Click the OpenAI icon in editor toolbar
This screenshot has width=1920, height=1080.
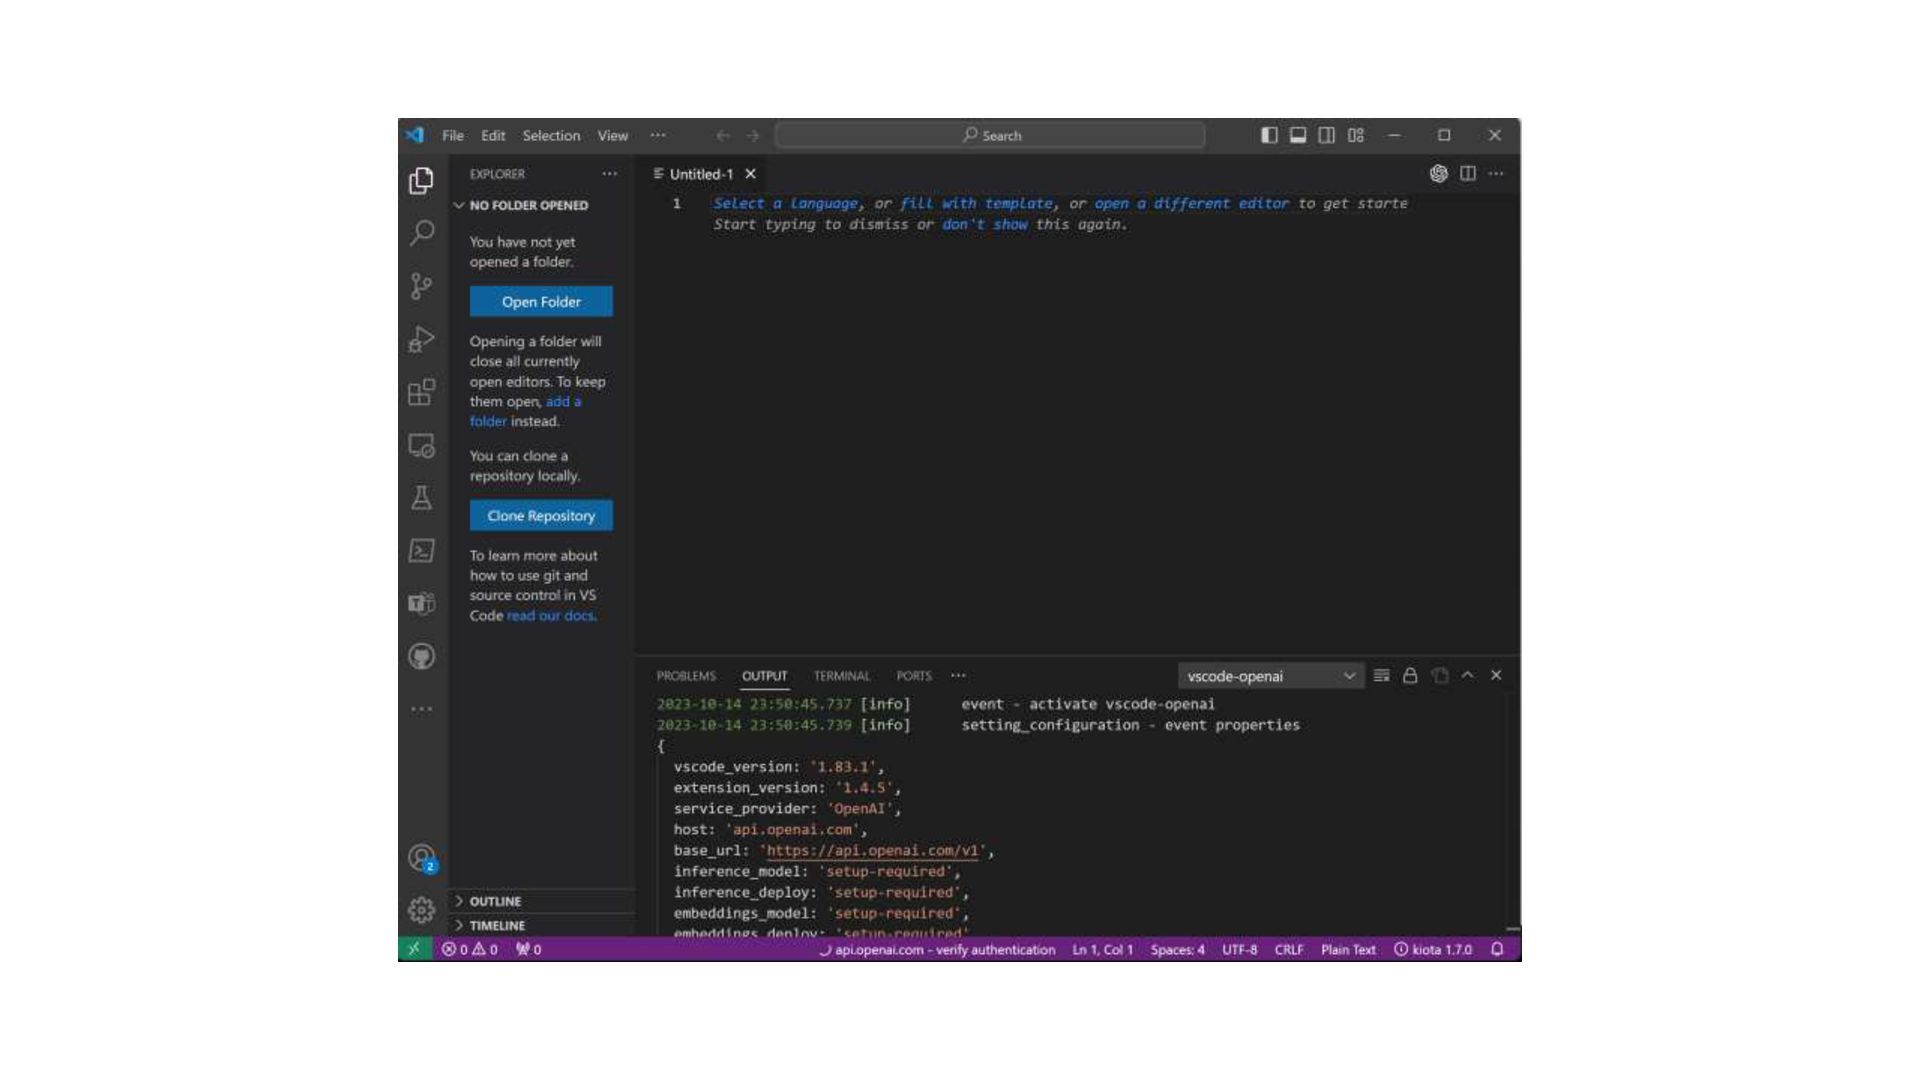pyautogui.click(x=1438, y=174)
